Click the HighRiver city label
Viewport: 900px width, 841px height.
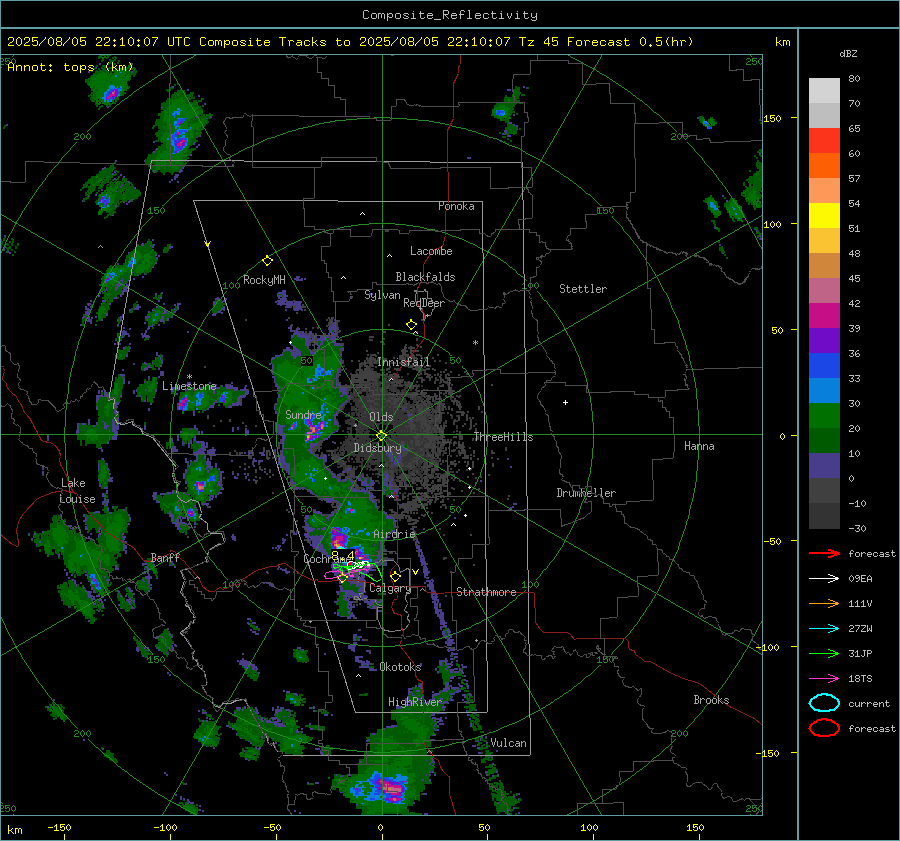pos(415,702)
